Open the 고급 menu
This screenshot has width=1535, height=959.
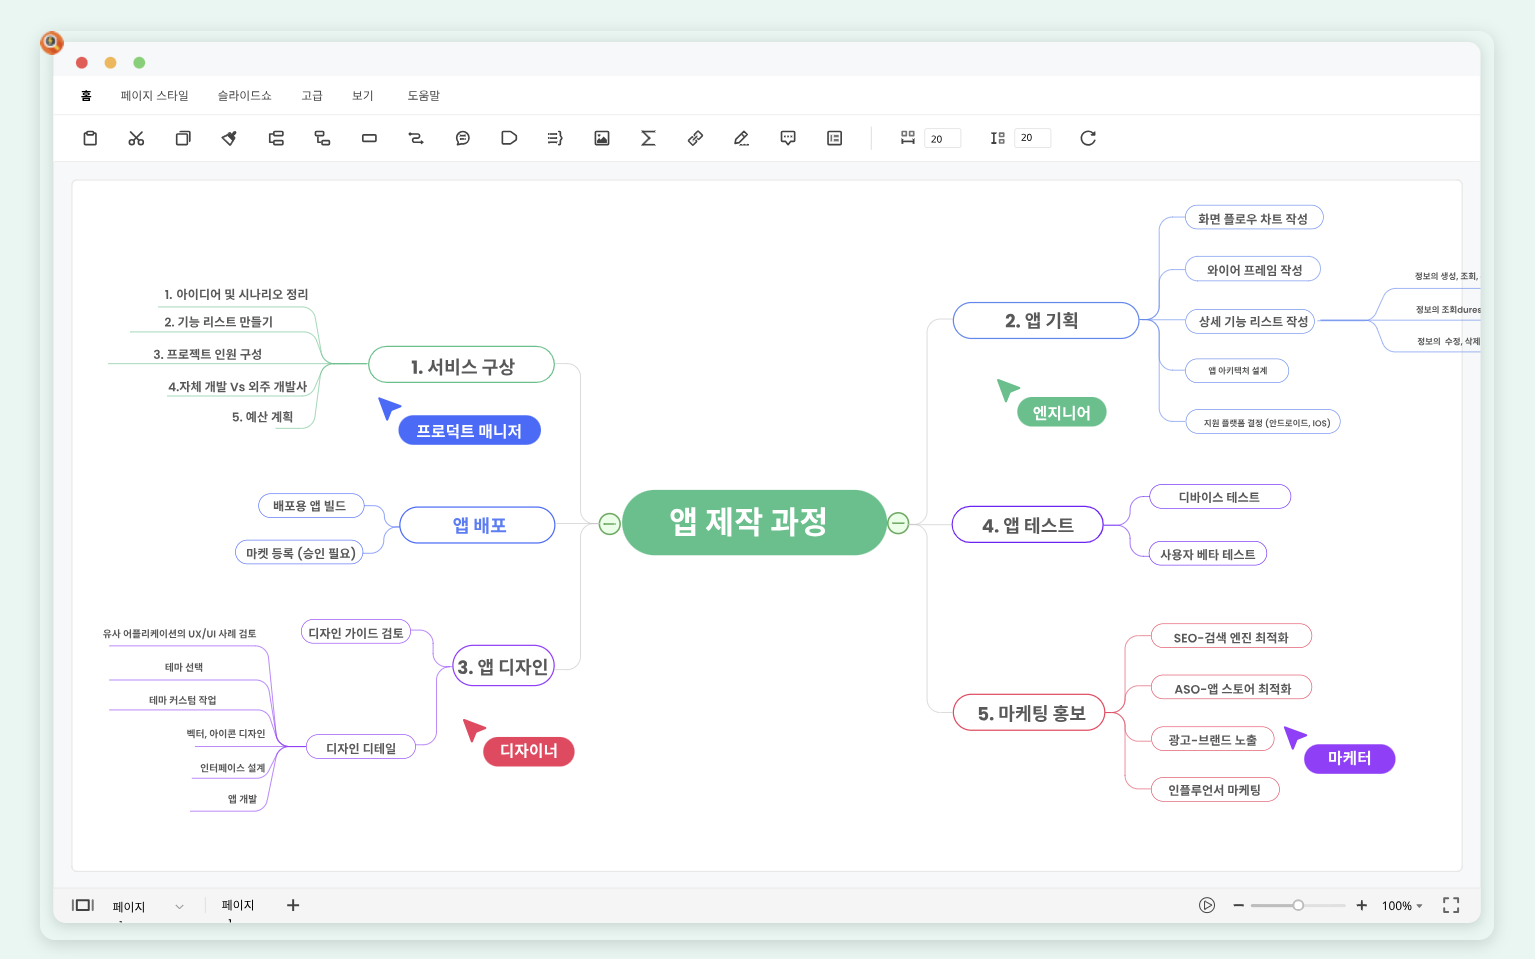tap(312, 96)
